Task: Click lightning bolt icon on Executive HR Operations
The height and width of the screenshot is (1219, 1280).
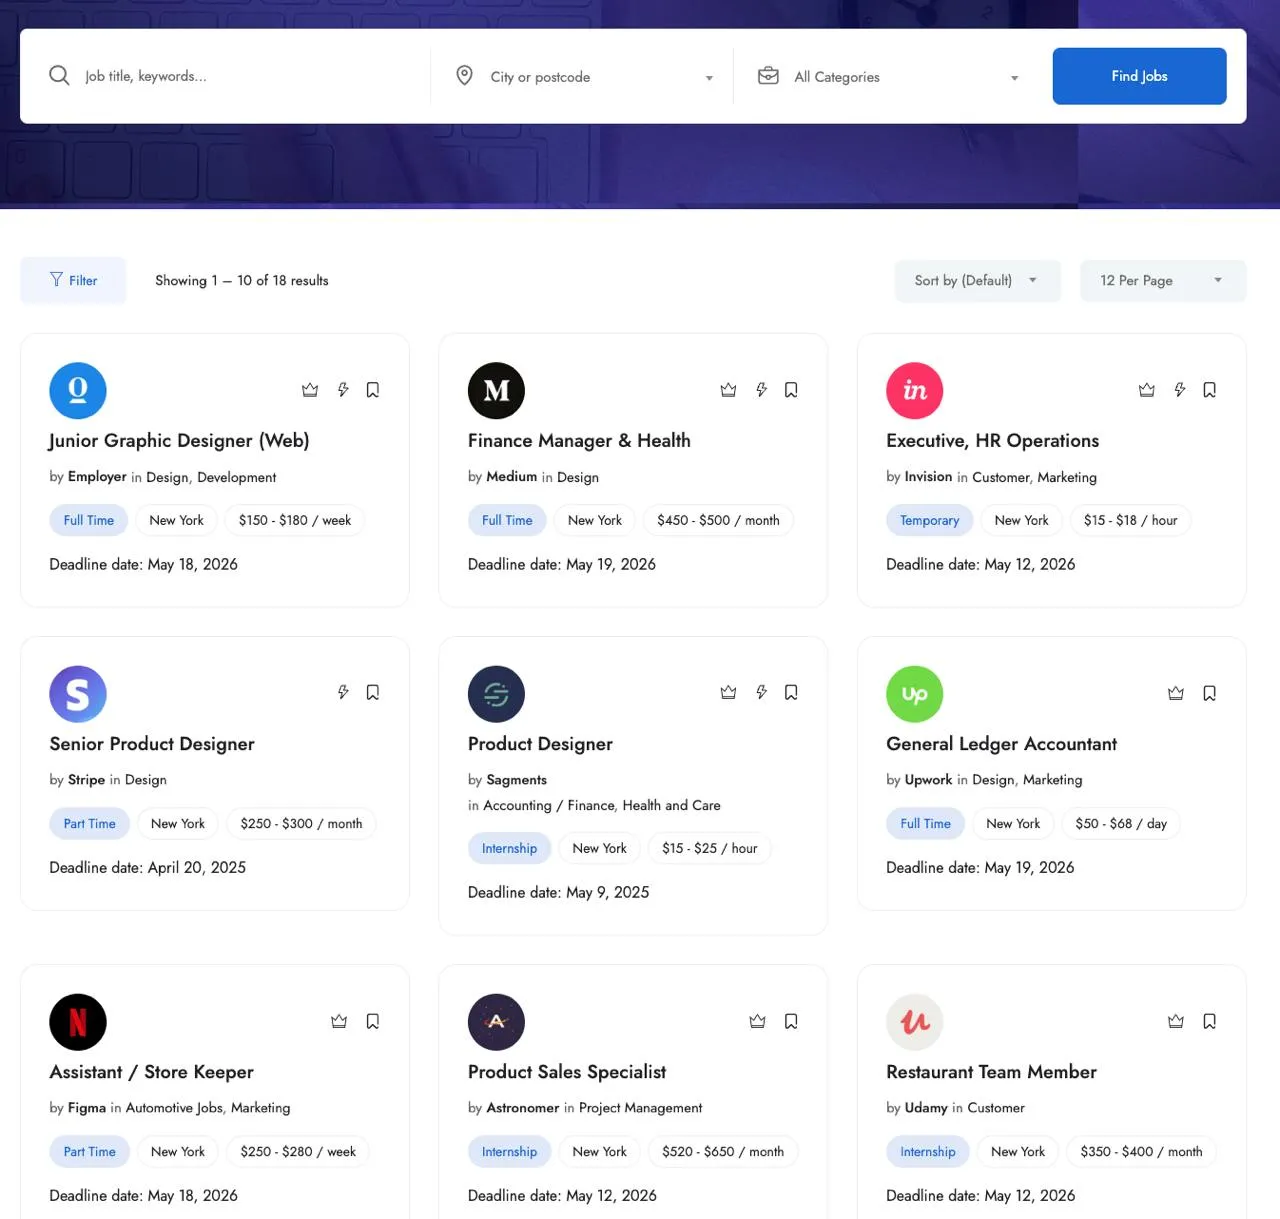Action: click(x=1180, y=390)
